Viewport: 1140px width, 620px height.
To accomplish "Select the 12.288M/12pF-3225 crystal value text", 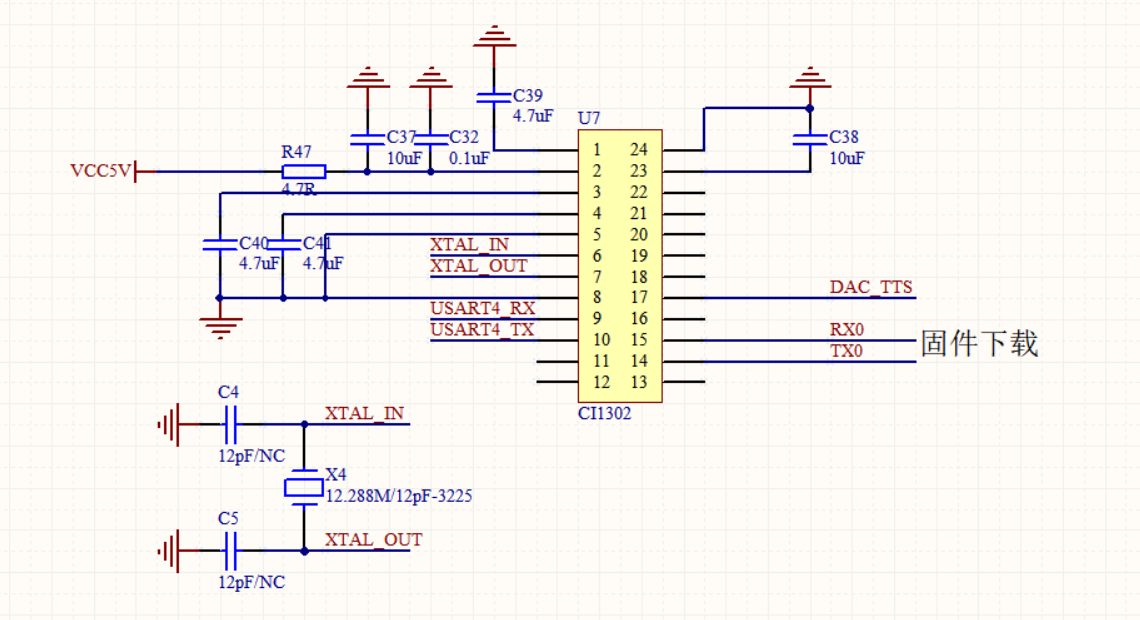I will [x=398, y=496].
